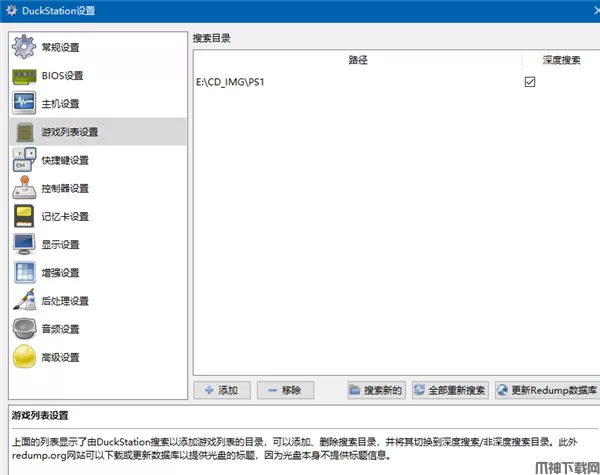Select the 游戏列表设置 icon

[25, 132]
